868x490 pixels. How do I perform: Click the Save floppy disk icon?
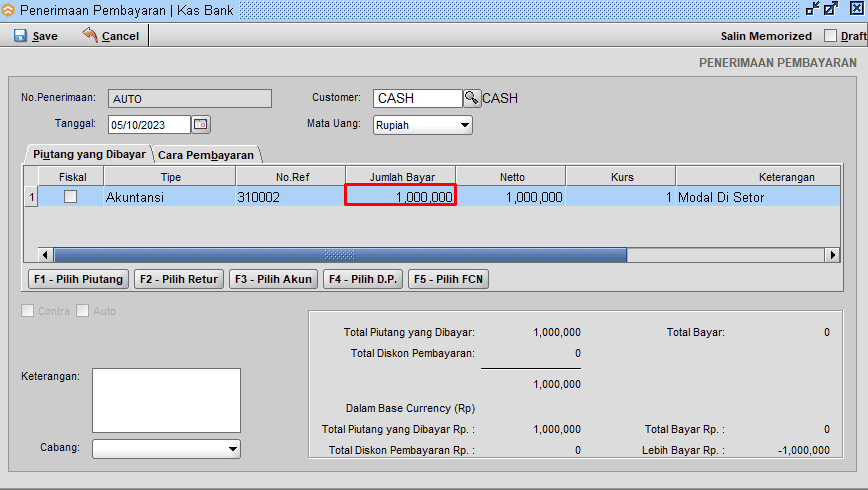[20, 35]
